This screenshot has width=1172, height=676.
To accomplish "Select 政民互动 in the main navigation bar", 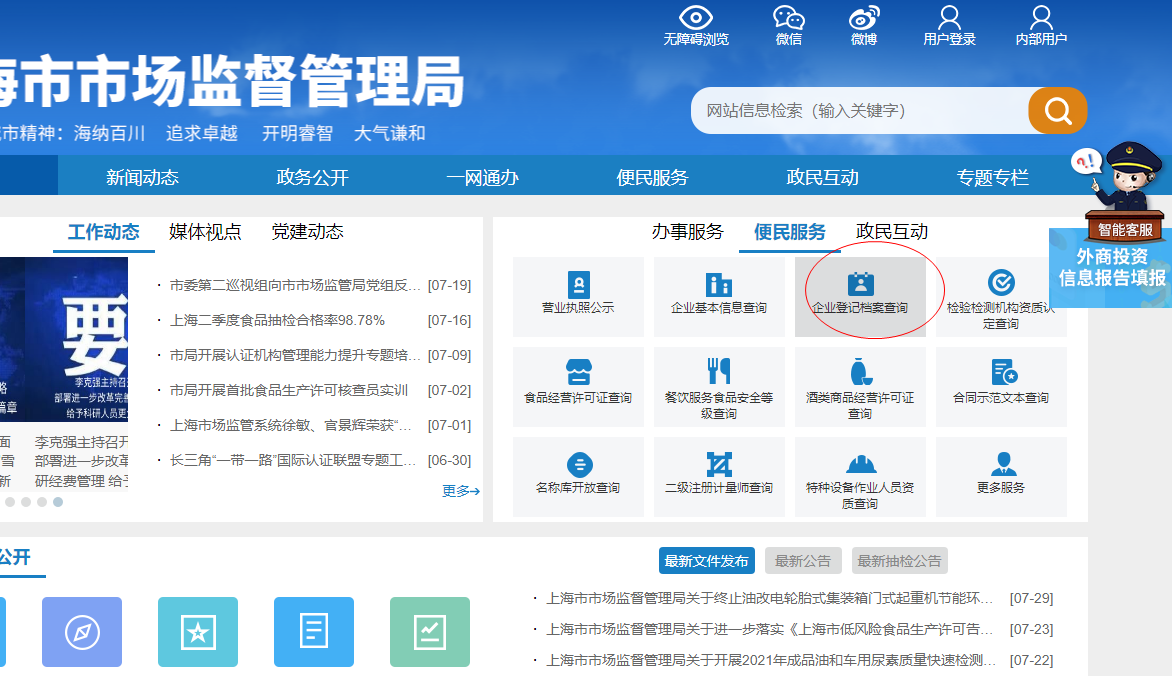I will tap(822, 177).
